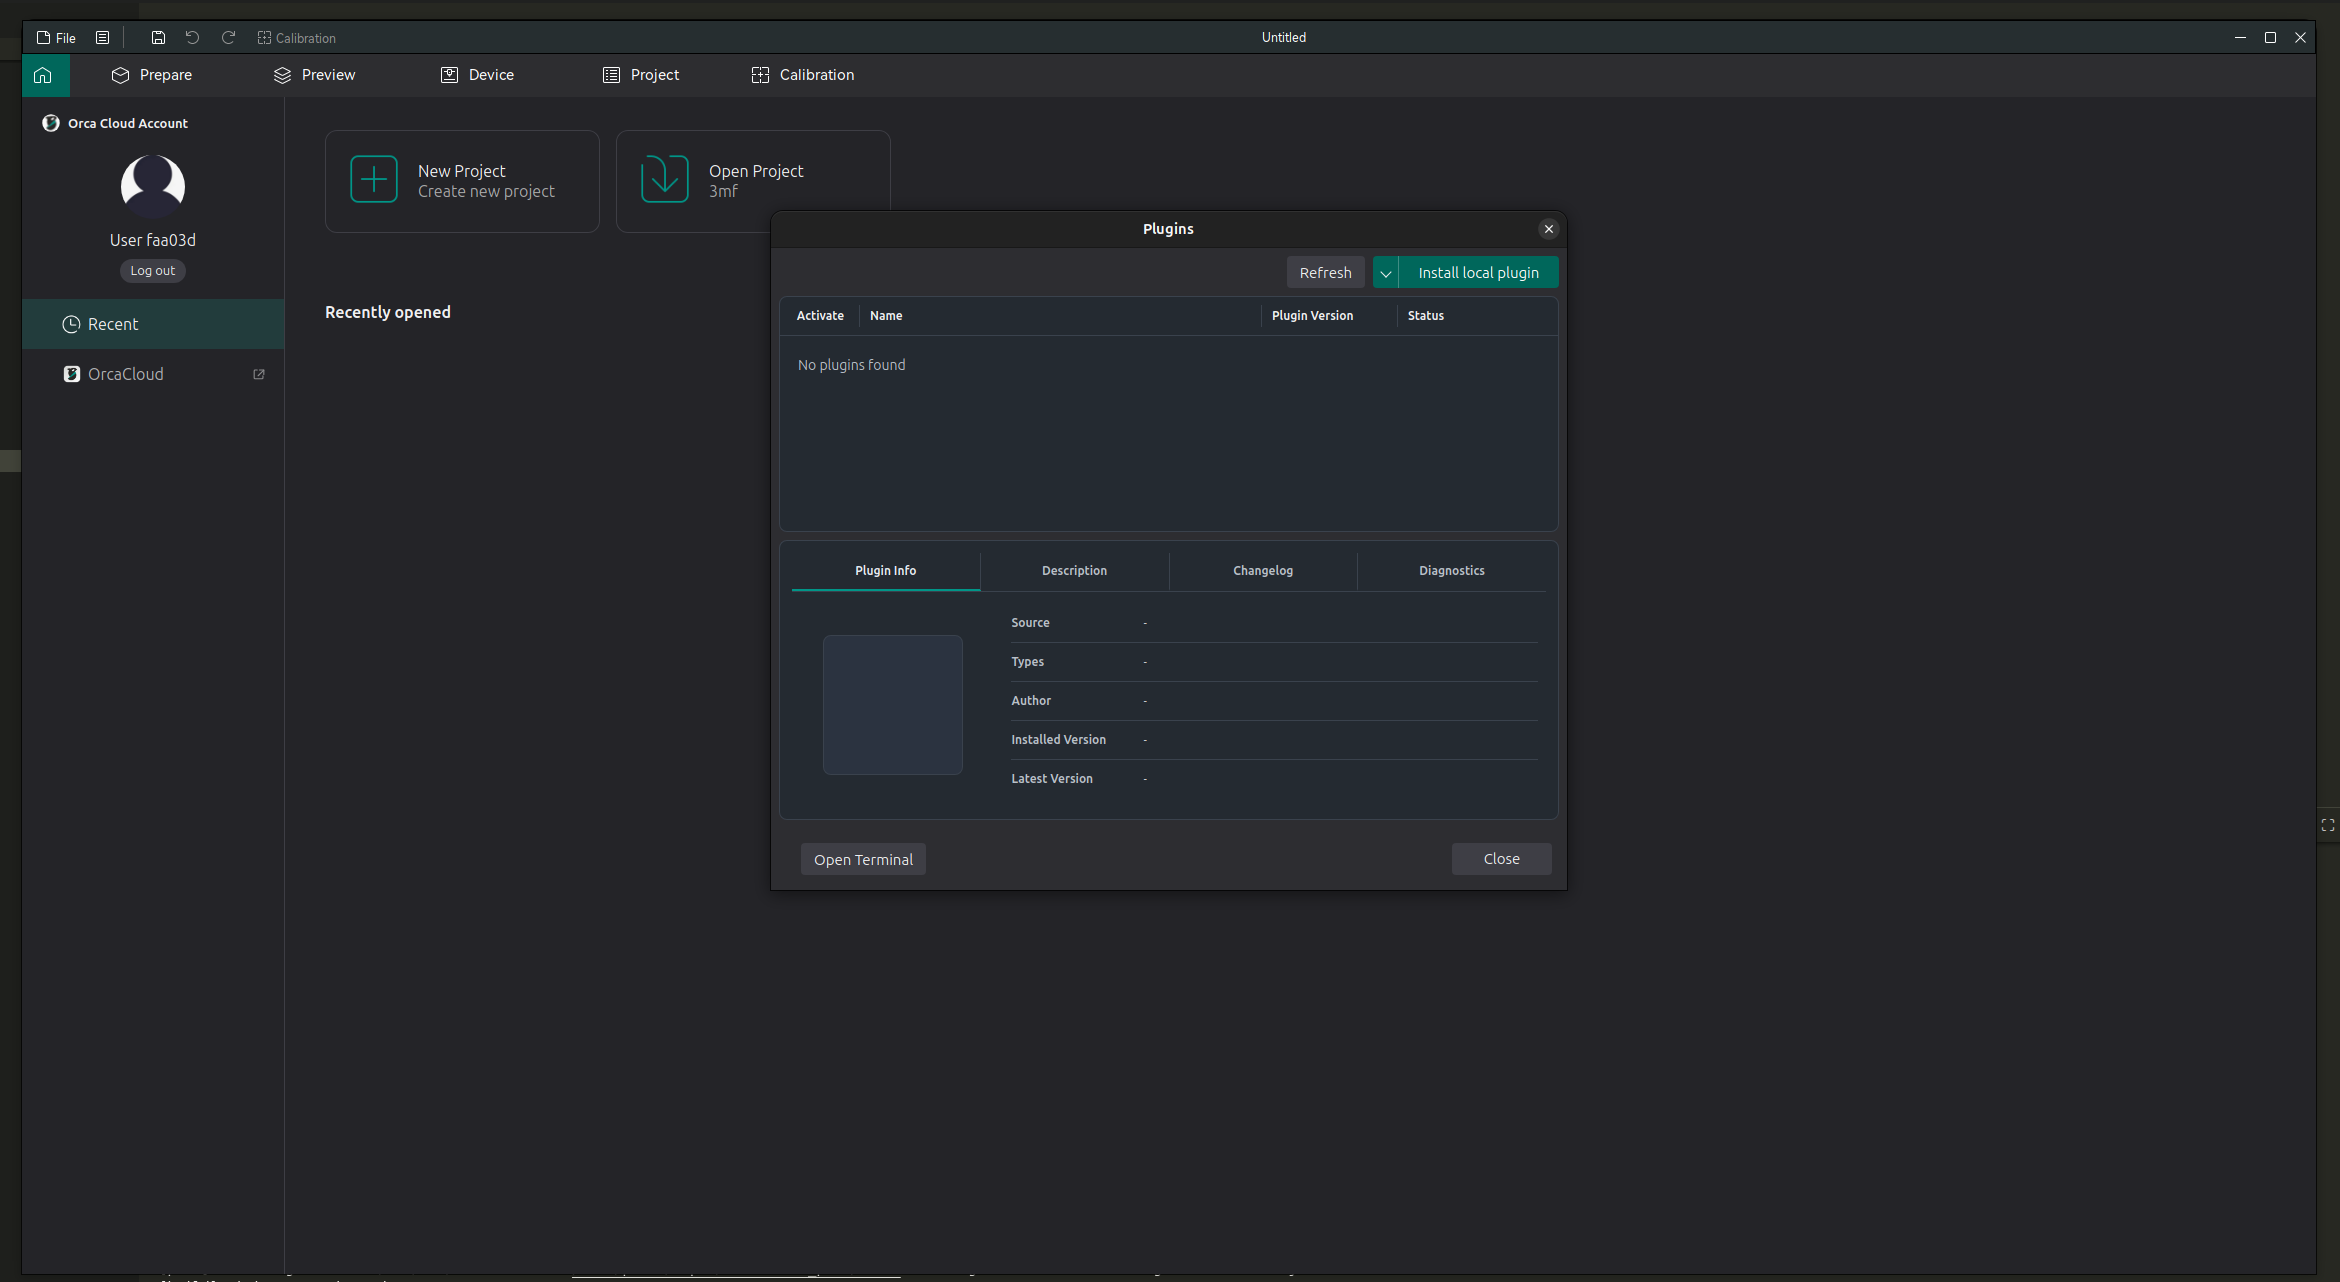Expand the install plugin dropdown arrow
Viewport: 2340px width, 1282px height.
[x=1386, y=273]
